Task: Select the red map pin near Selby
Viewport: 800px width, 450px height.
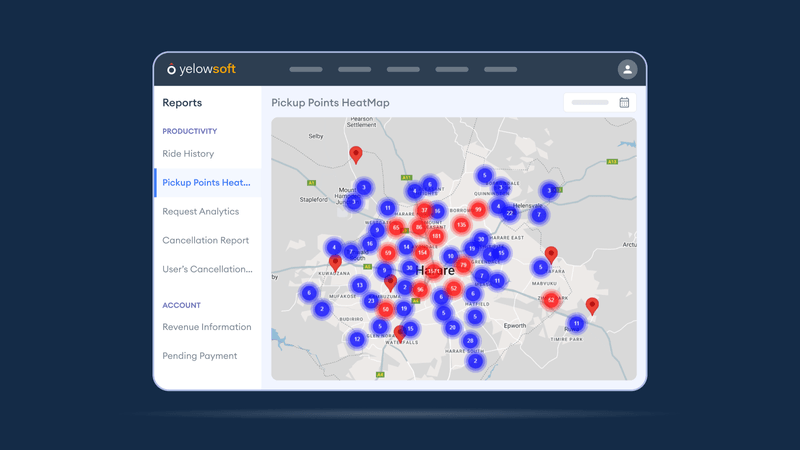Action: 356,154
